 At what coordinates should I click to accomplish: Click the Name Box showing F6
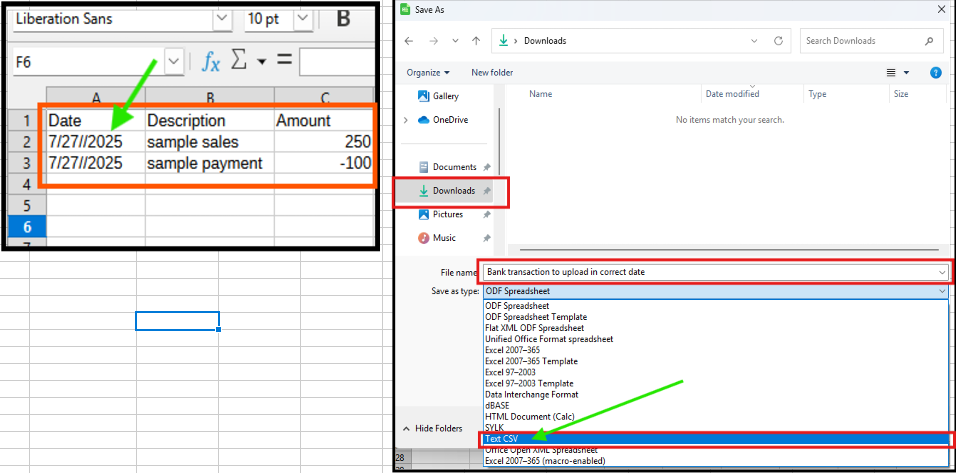[x=90, y=61]
